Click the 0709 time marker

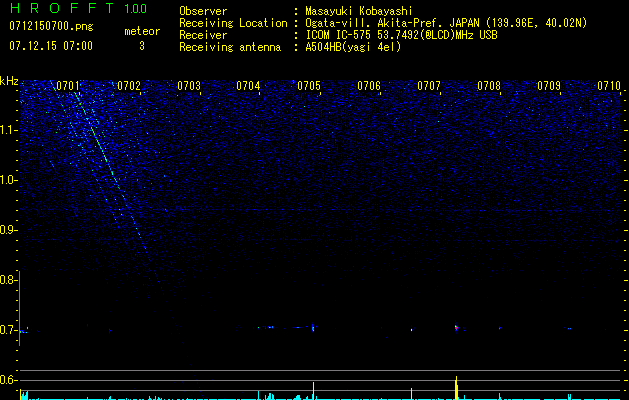[x=549, y=86]
